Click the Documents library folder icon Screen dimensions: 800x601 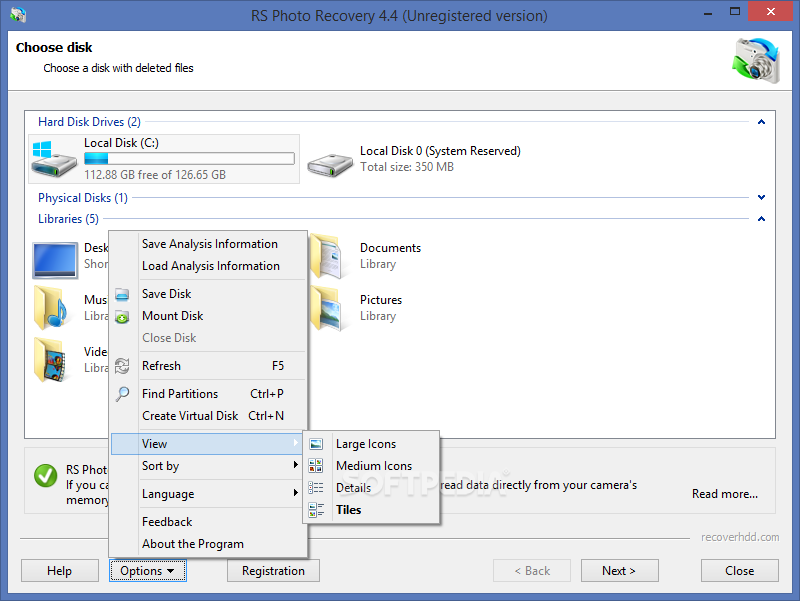[326, 255]
